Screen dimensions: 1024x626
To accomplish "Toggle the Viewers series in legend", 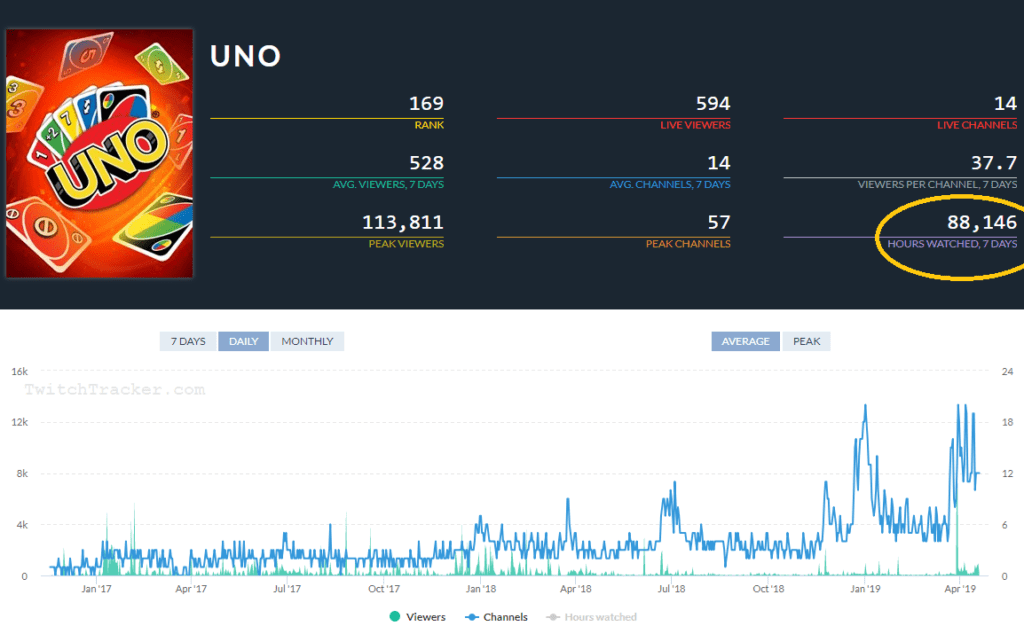I will (x=417, y=617).
